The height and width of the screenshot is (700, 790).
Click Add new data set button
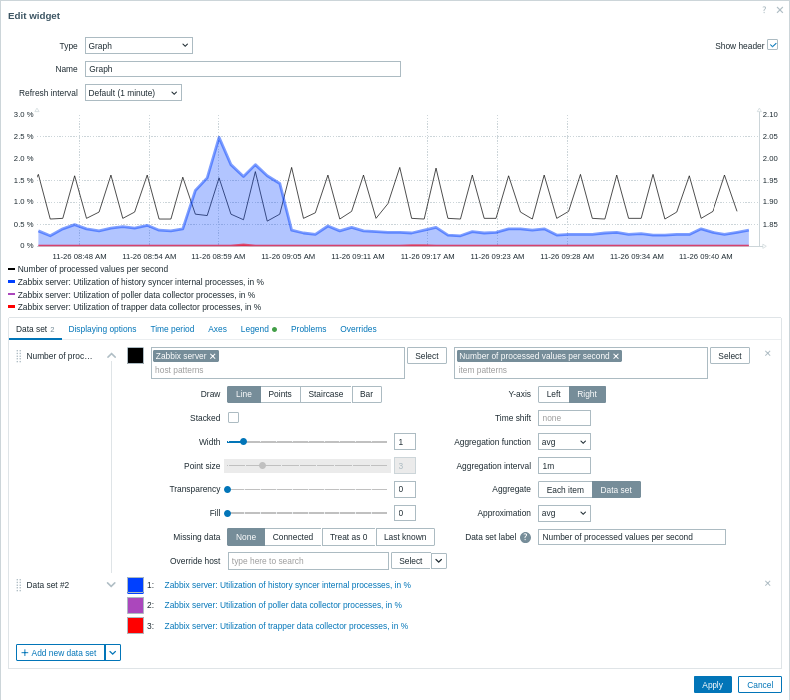(60, 653)
